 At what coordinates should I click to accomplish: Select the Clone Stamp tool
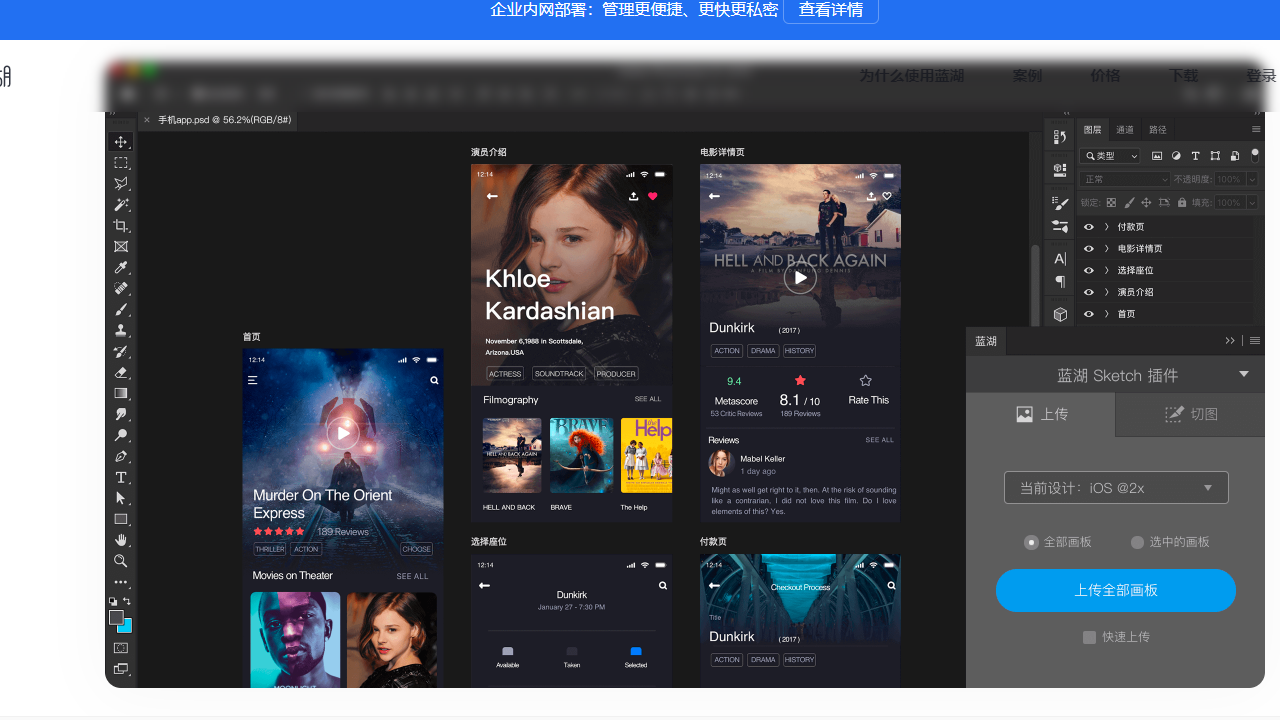pos(121,330)
